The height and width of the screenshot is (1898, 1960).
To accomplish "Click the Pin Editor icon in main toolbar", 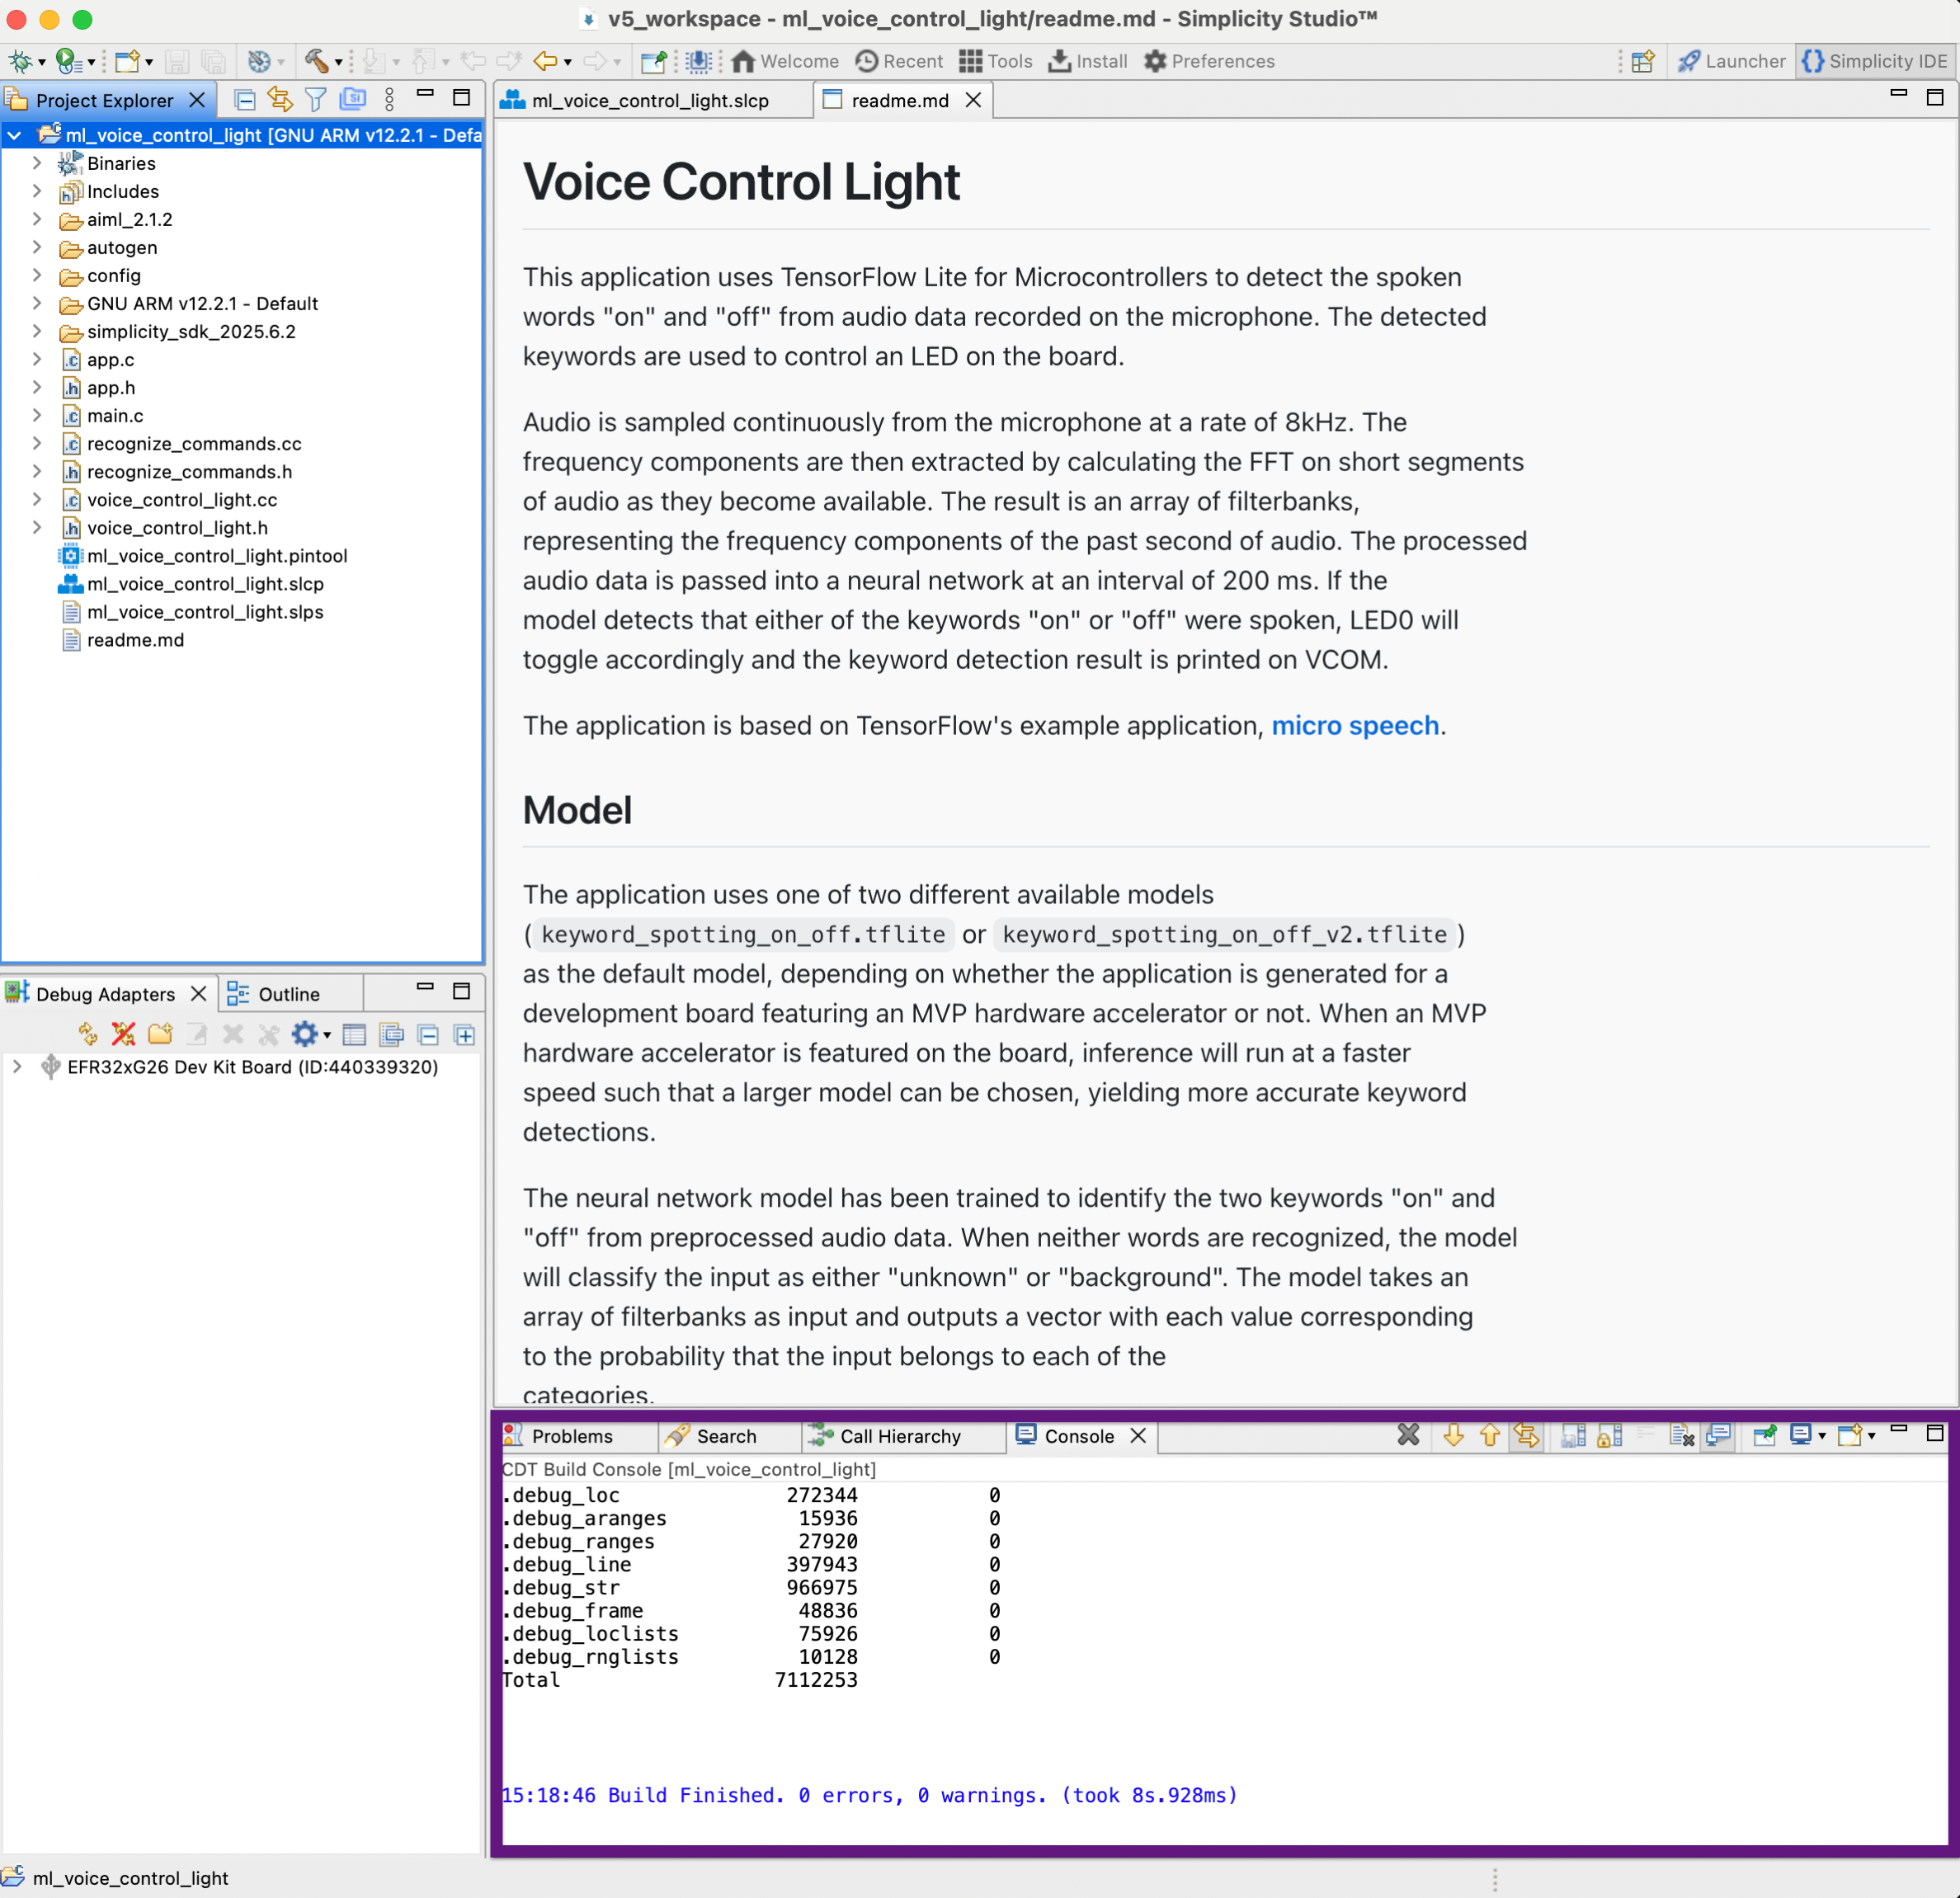I will [653, 62].
